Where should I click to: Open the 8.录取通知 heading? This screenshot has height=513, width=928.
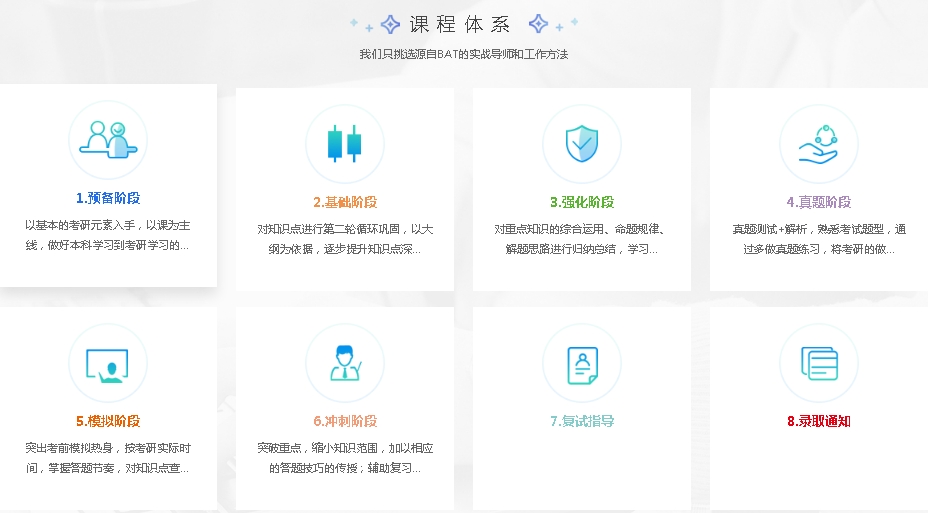pos(819,421)
